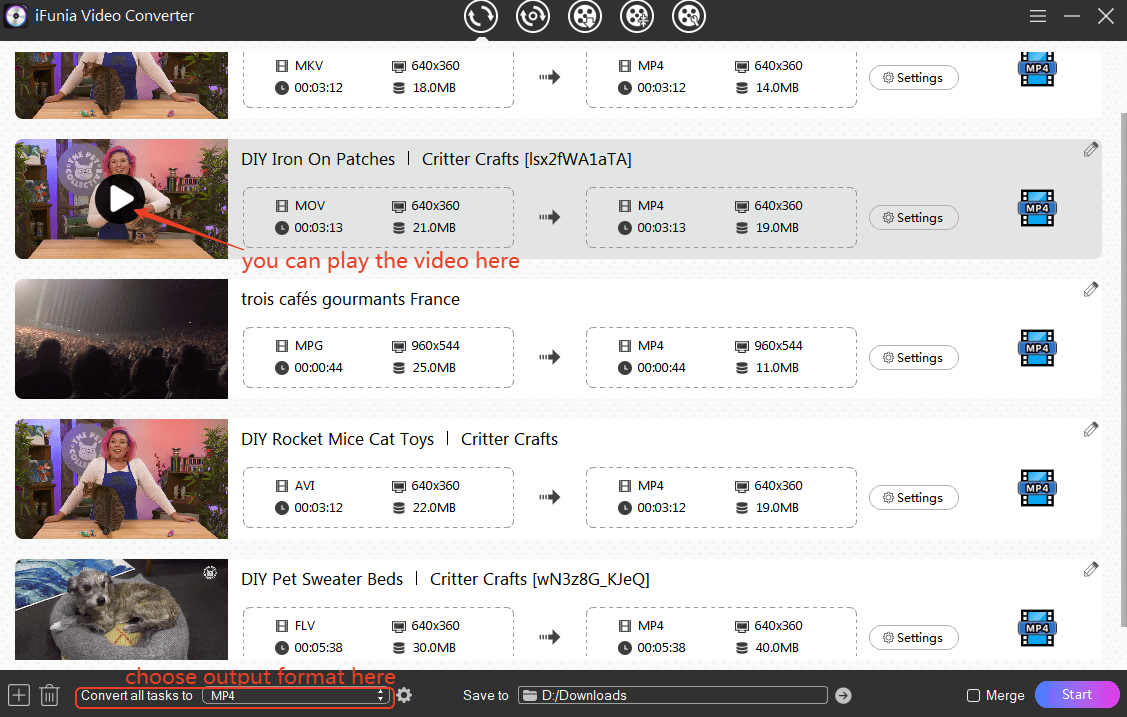The width and height of the screenshot is (1127, 717).
Task: Play the DIY Iron On Patches video
Action: pyautogui.click(x=121, y=199)
